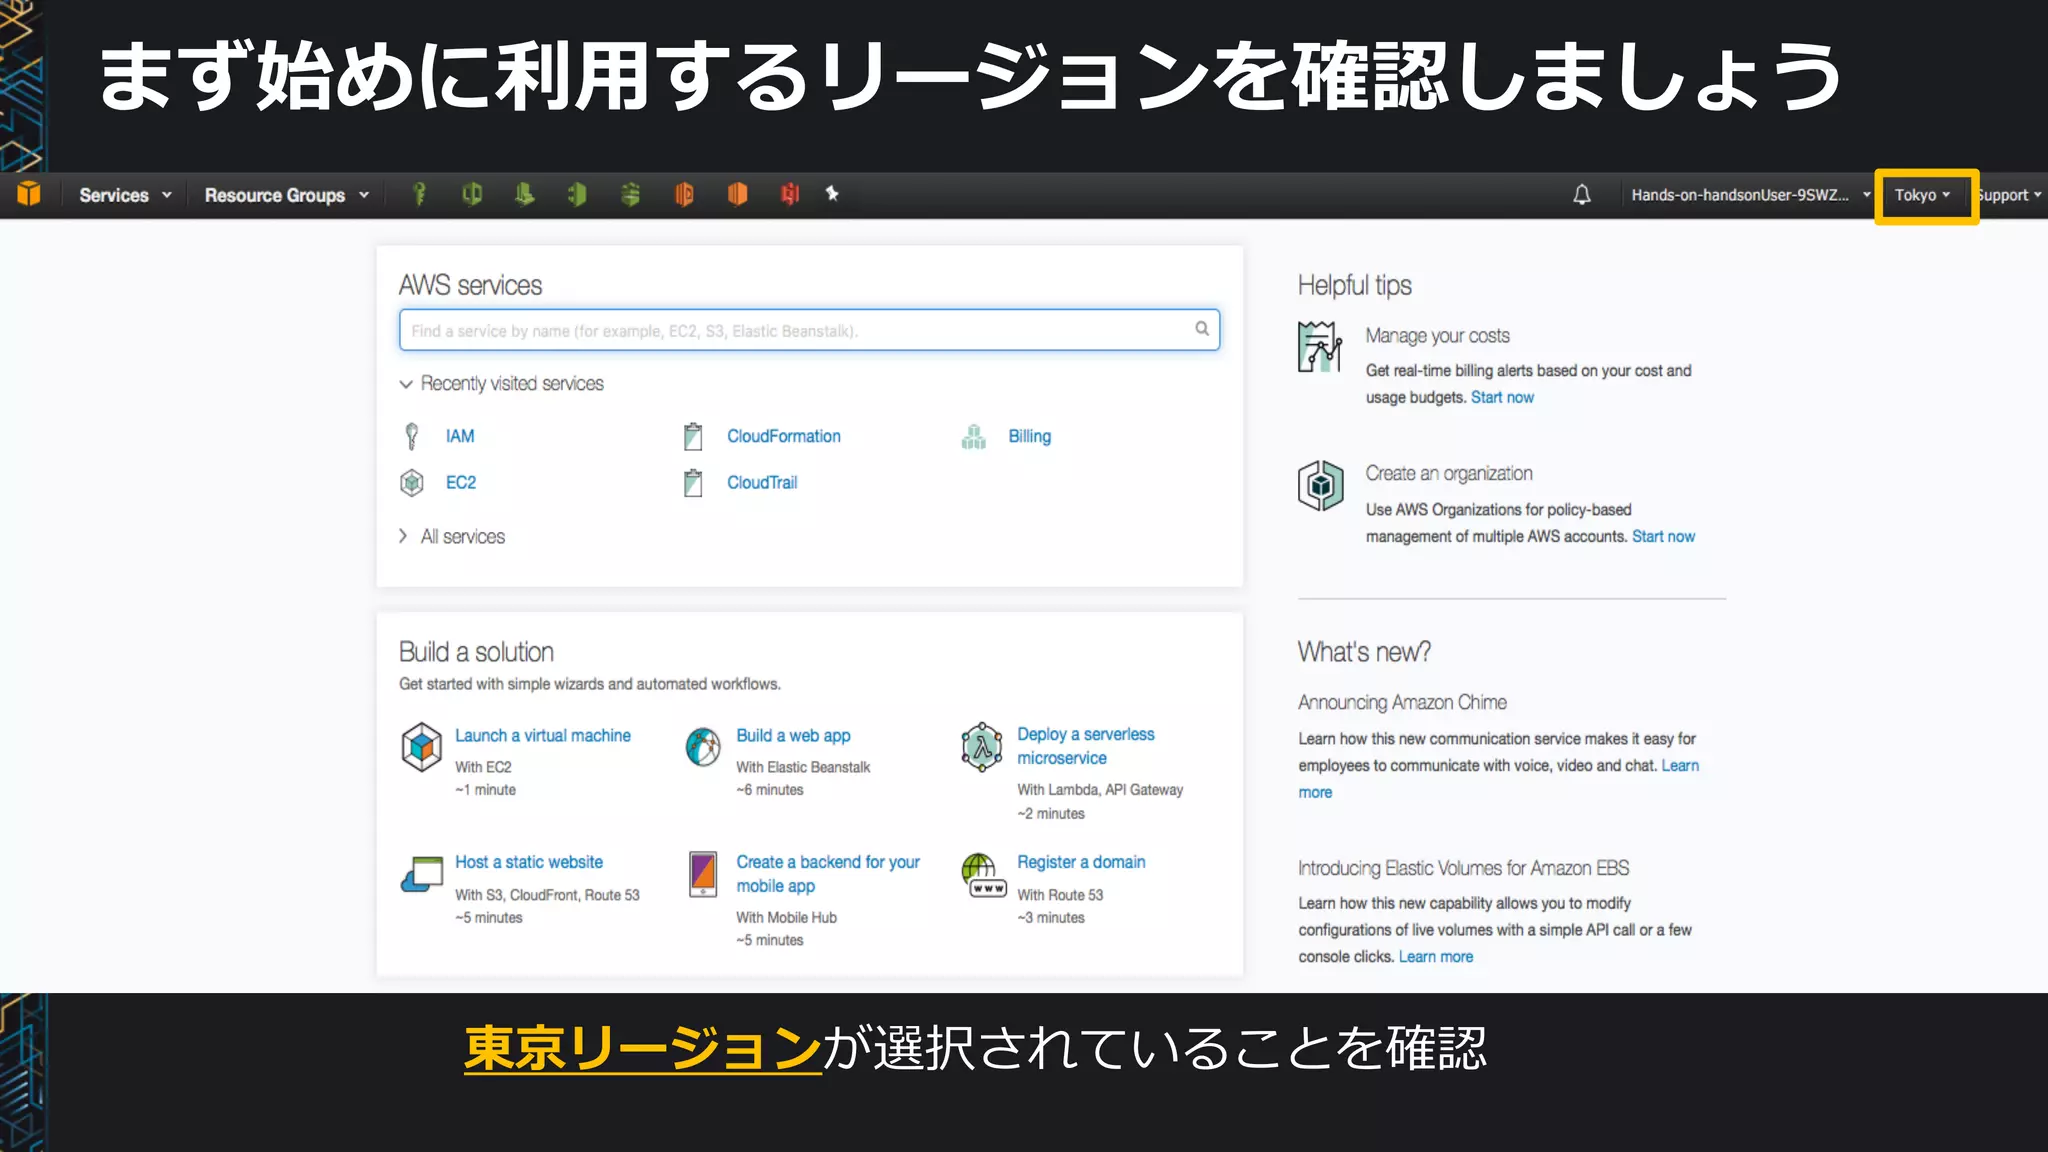
Task: Click the pin shortcuts icon in toolbar
Action: pos(832,193)
